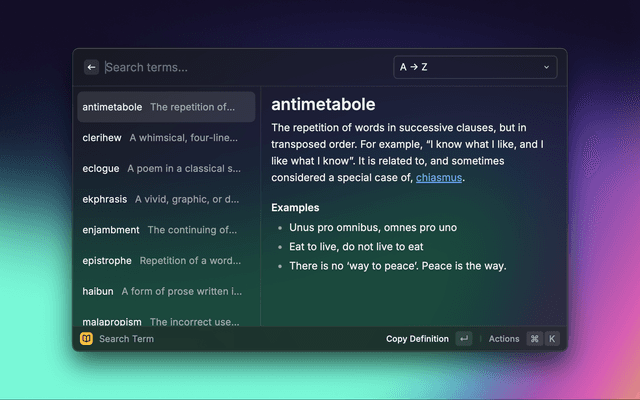Viewport: 640px width, 400px height.
Task: Open the ekphrasis entry
Action: pos(166,199)
